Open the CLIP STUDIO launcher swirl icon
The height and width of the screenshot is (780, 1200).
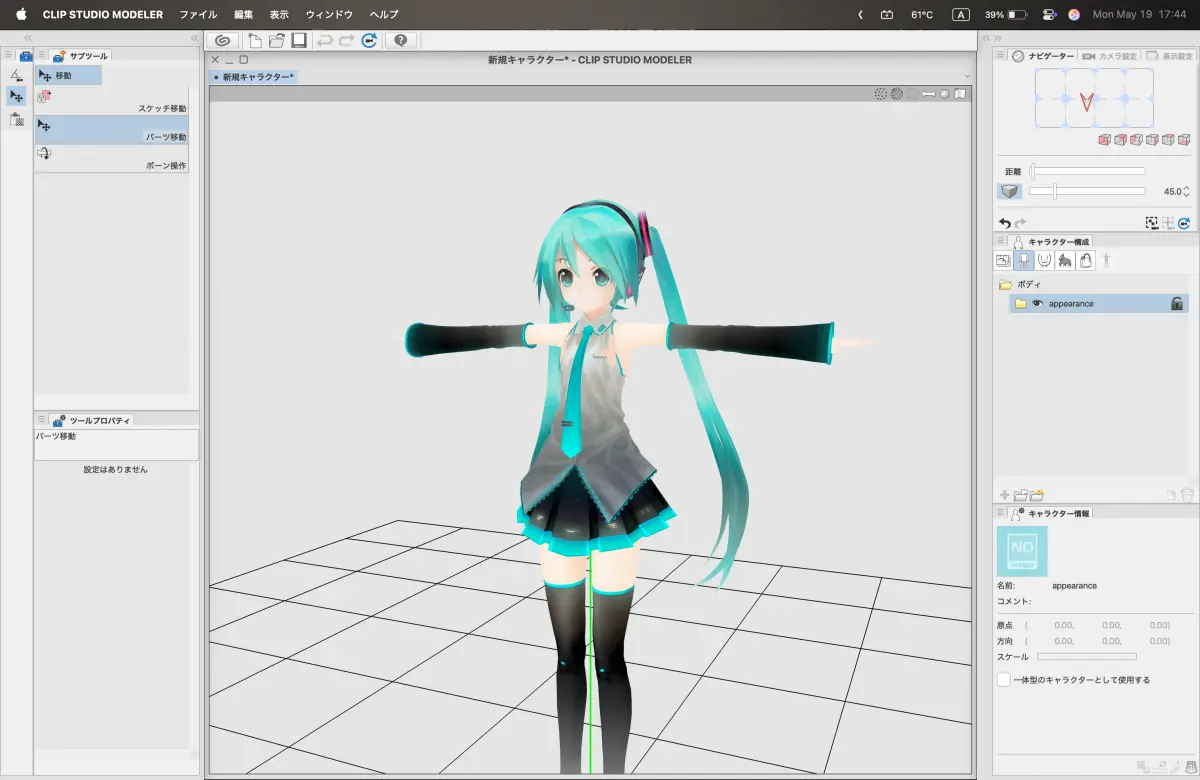point(223,41)
